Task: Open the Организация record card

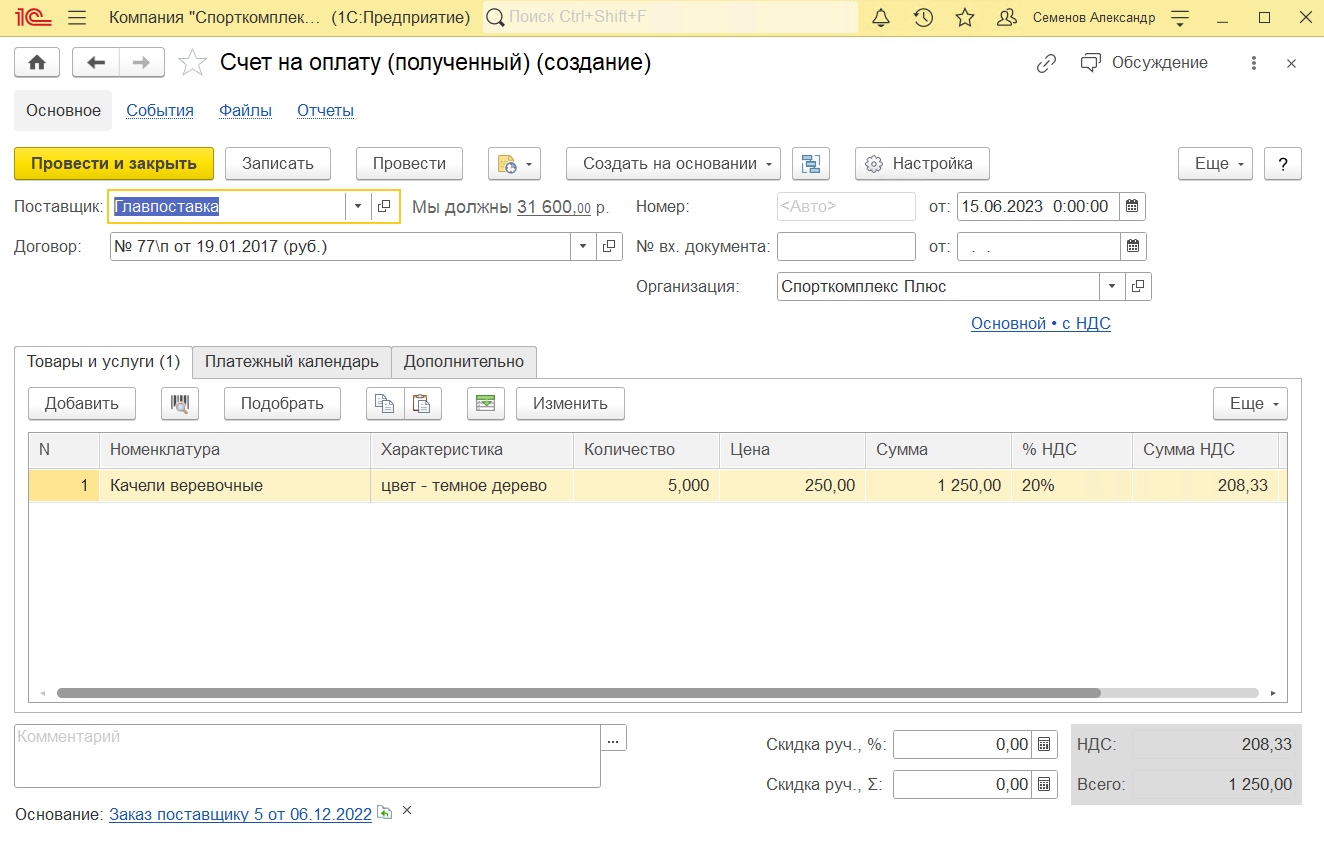Action: click(1138, 287)
